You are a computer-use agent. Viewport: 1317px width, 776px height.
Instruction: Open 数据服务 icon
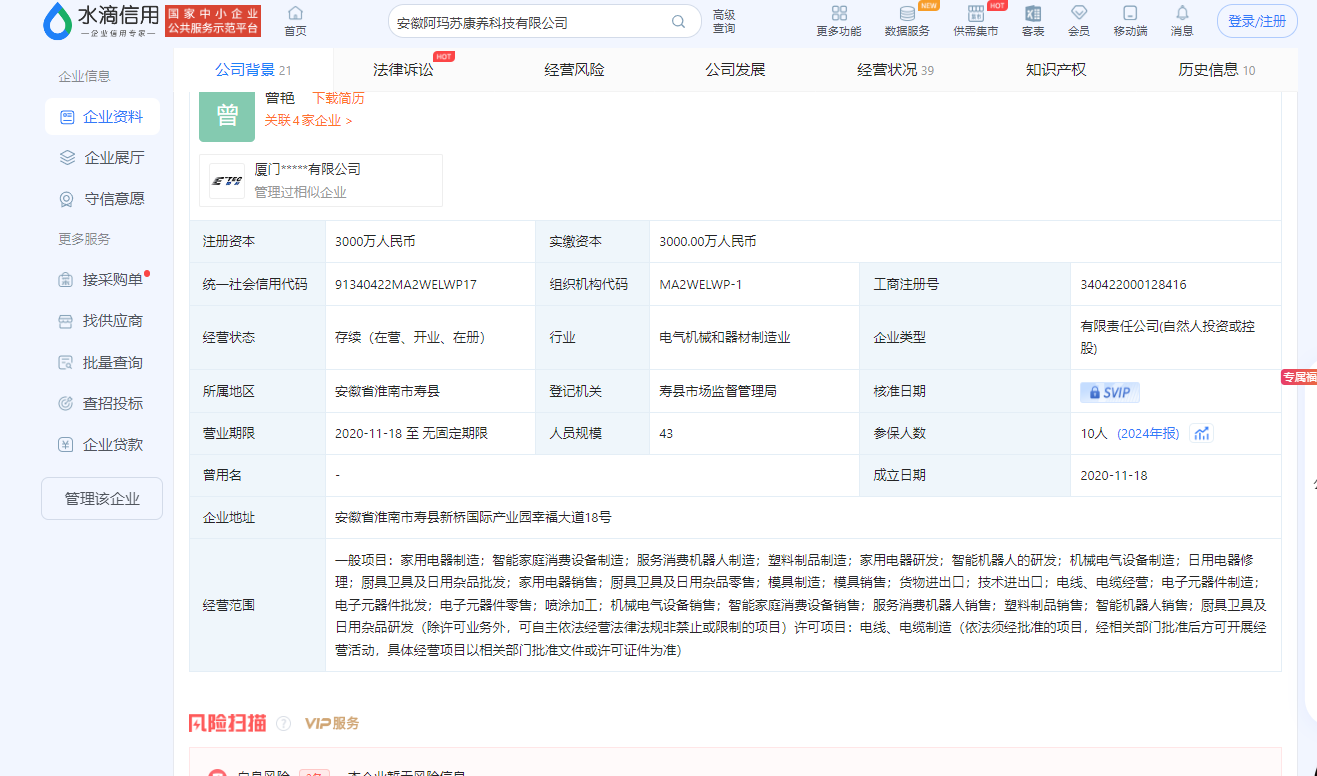point(907,13)
